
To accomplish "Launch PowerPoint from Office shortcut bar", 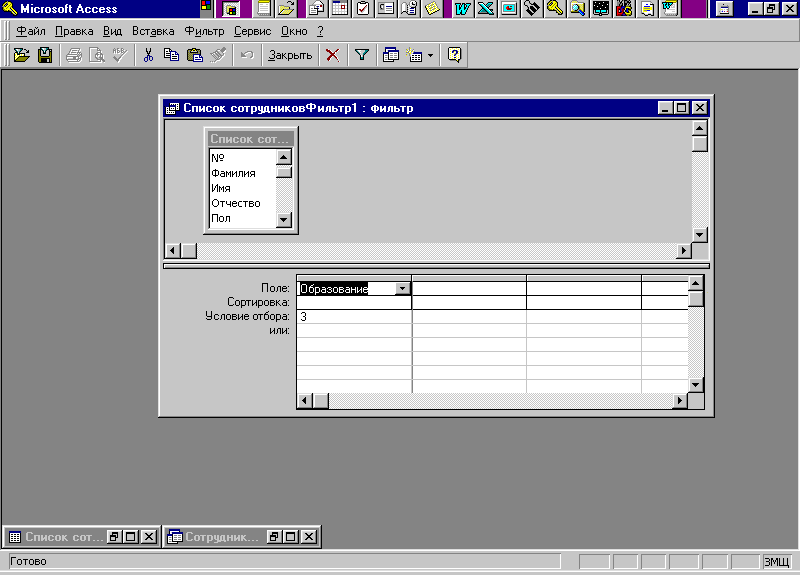I will click(509, 9).
